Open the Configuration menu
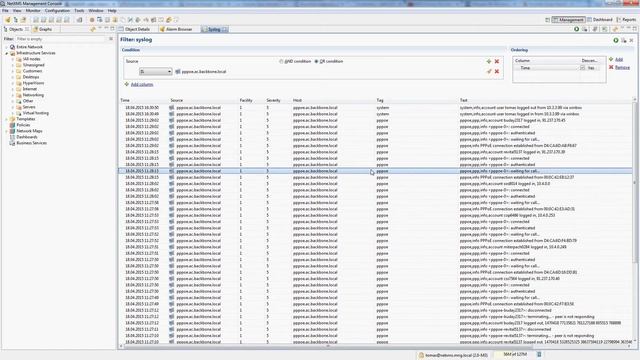Viewport: 640px width, 360px height. [x=57, y=11]
